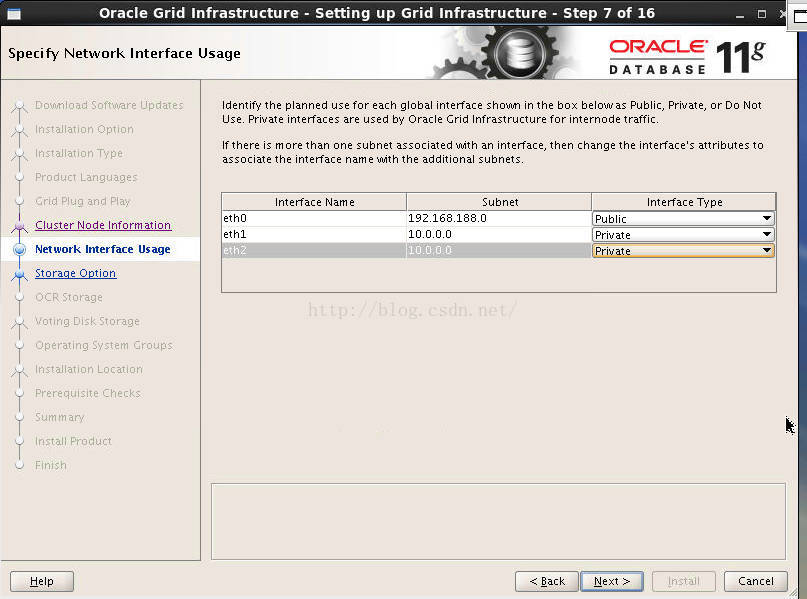The image size is (807, 599).
Task: Select the eth1 interface name cell
Action: (x=314, y=234)
